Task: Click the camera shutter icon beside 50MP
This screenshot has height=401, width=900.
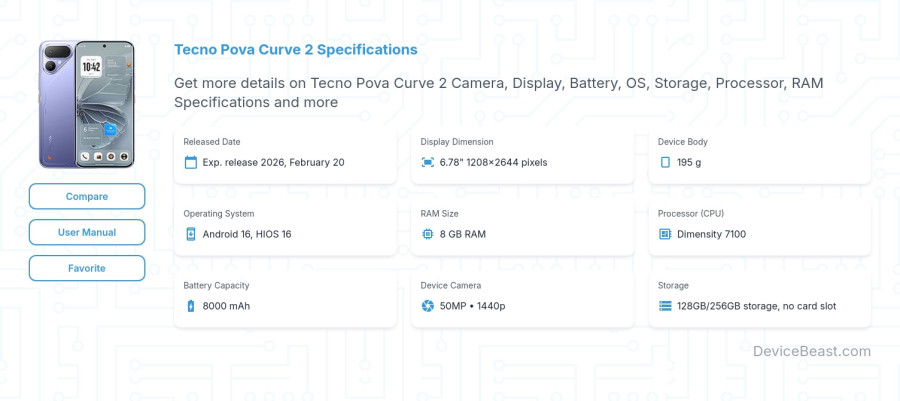Action: pyautogui.click(x=428, y=306)
